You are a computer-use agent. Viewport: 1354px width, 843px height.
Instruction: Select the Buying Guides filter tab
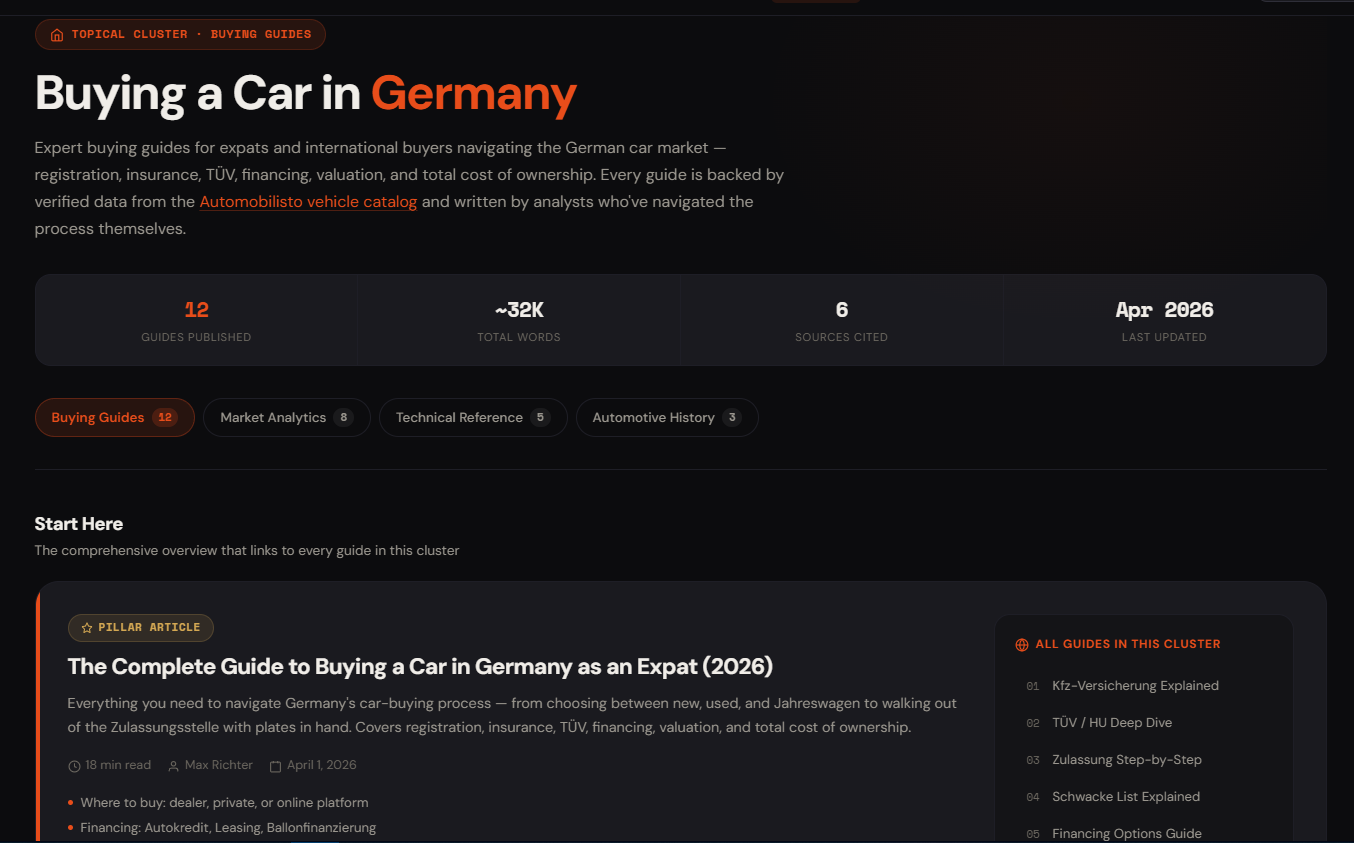pos(115,418)
